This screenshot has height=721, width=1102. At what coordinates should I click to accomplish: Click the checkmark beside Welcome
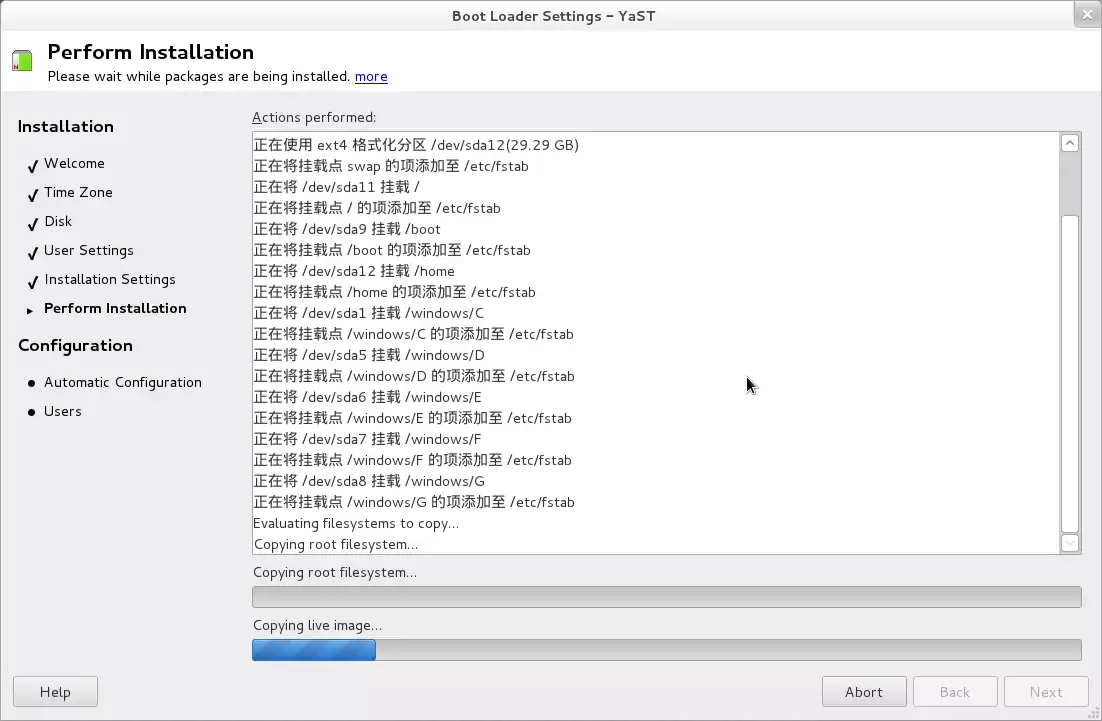[x=33, y=165]
